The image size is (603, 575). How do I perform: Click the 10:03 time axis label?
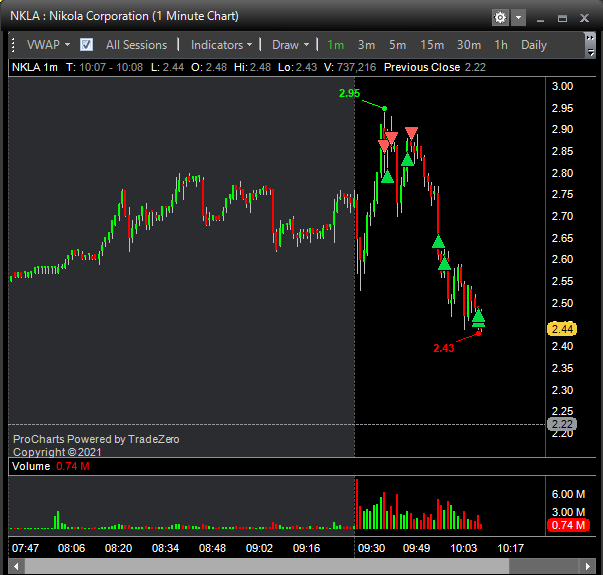(x=463, y=548)
